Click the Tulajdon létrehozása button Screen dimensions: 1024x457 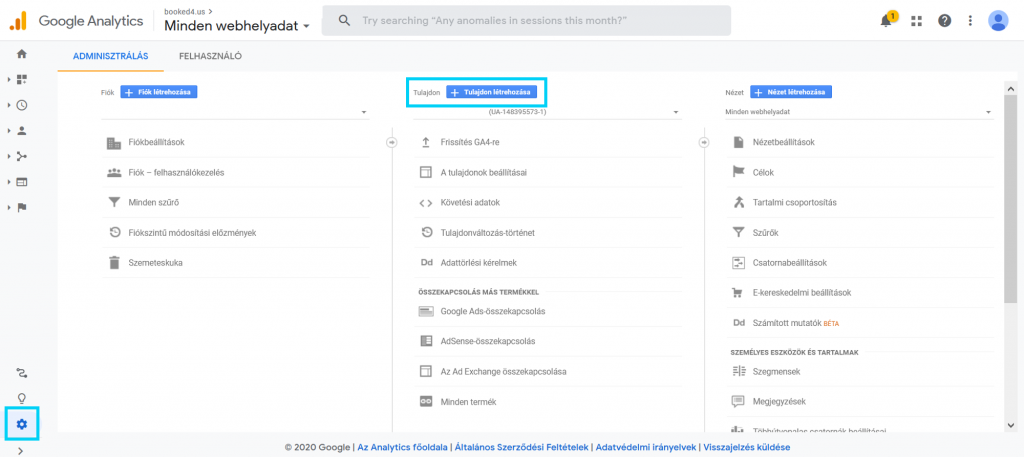tap(491, 92)
